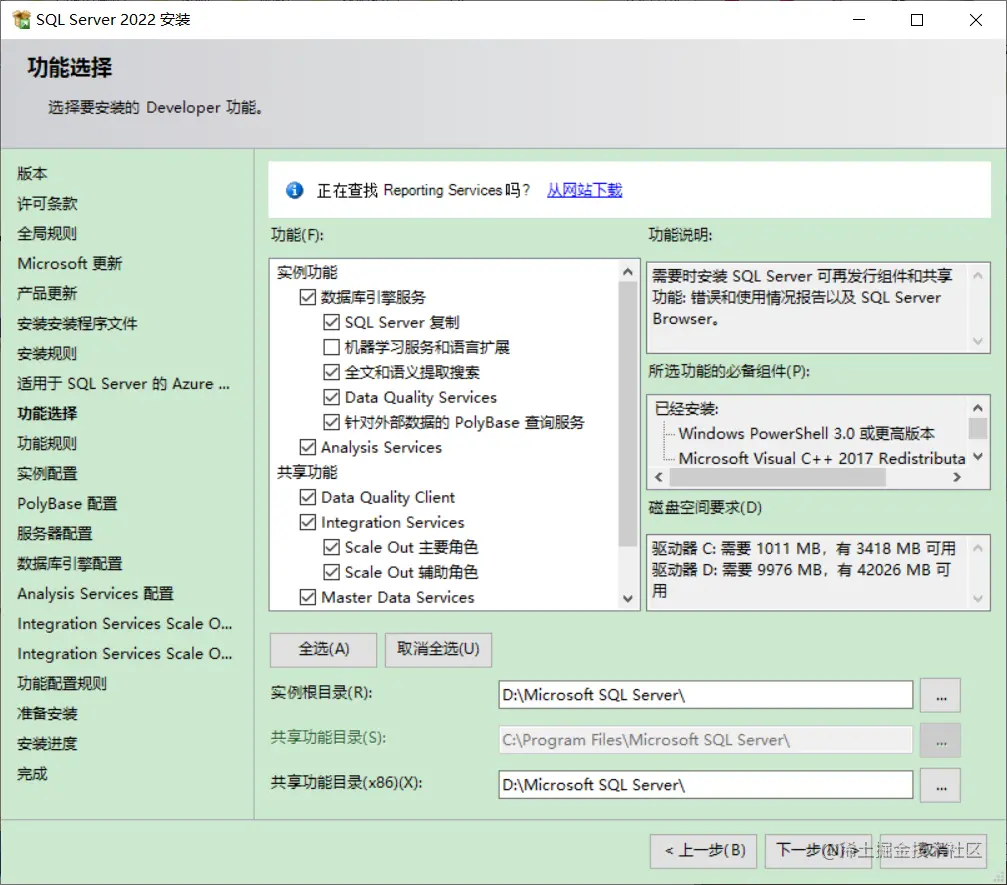Image resolution: width=1007 pixels, height=885 pixels.
Task: Uncheck Master Data Services feature
Action: point(308,597)
